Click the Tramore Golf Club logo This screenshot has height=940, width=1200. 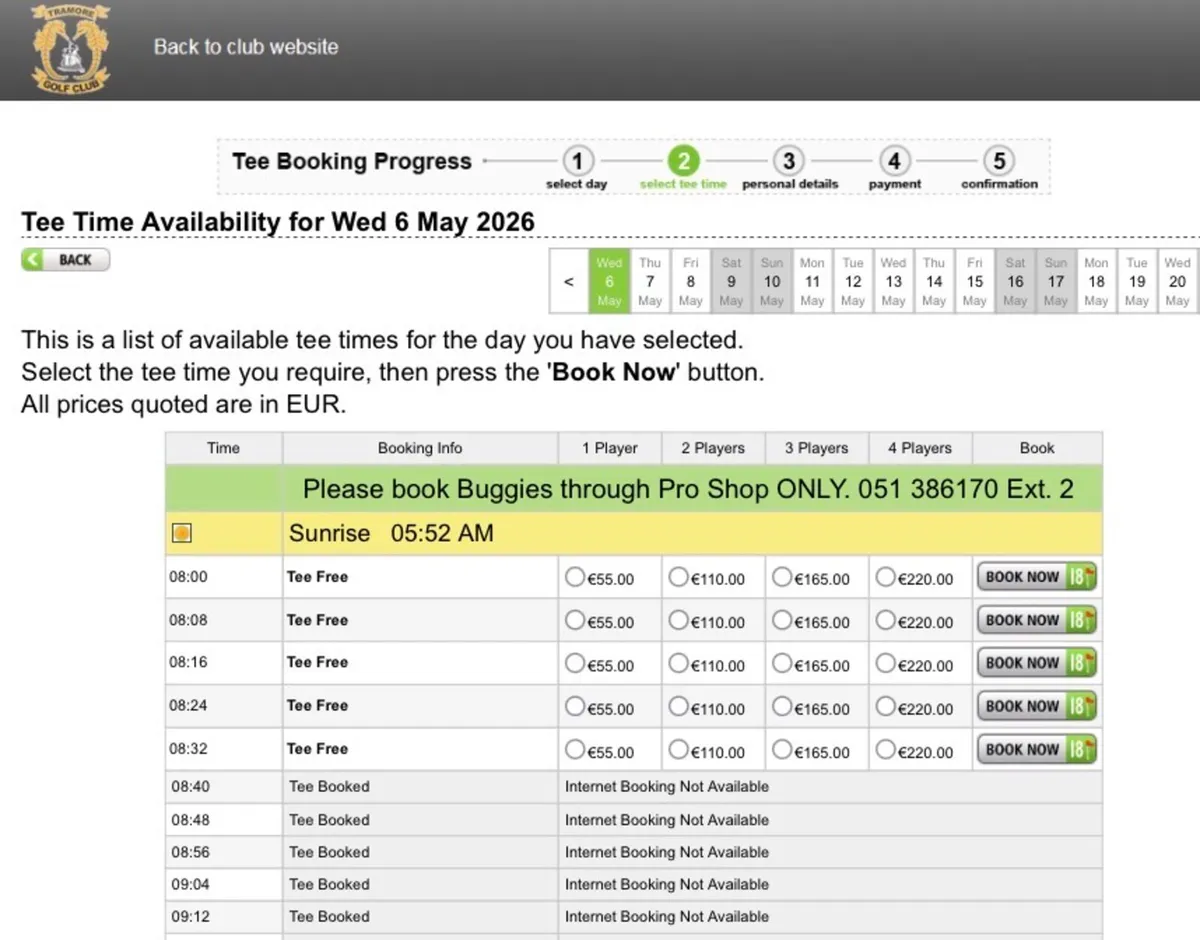point(69,47)
